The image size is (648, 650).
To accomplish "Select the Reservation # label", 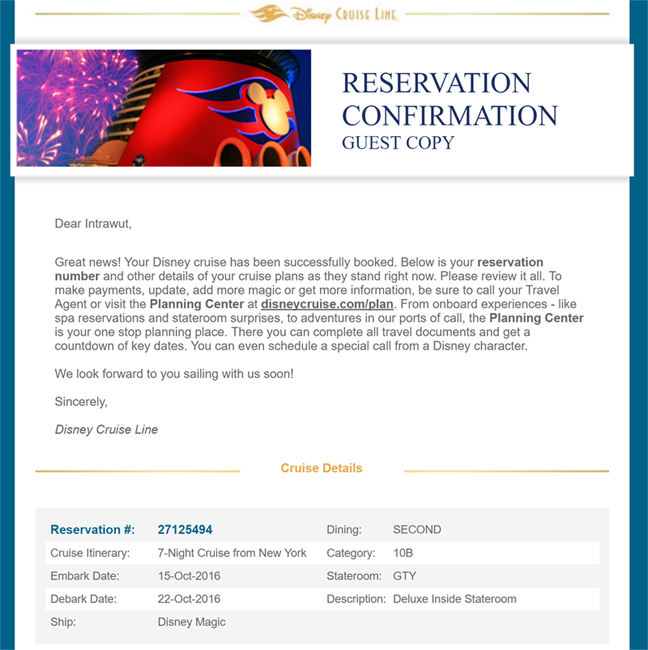I will 92,530.
